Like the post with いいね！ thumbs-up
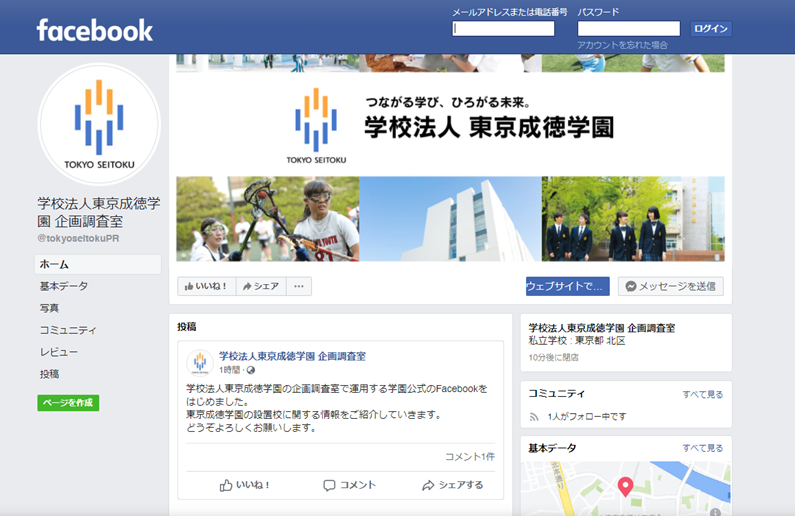The image size is (795, 516). point(244,485)
